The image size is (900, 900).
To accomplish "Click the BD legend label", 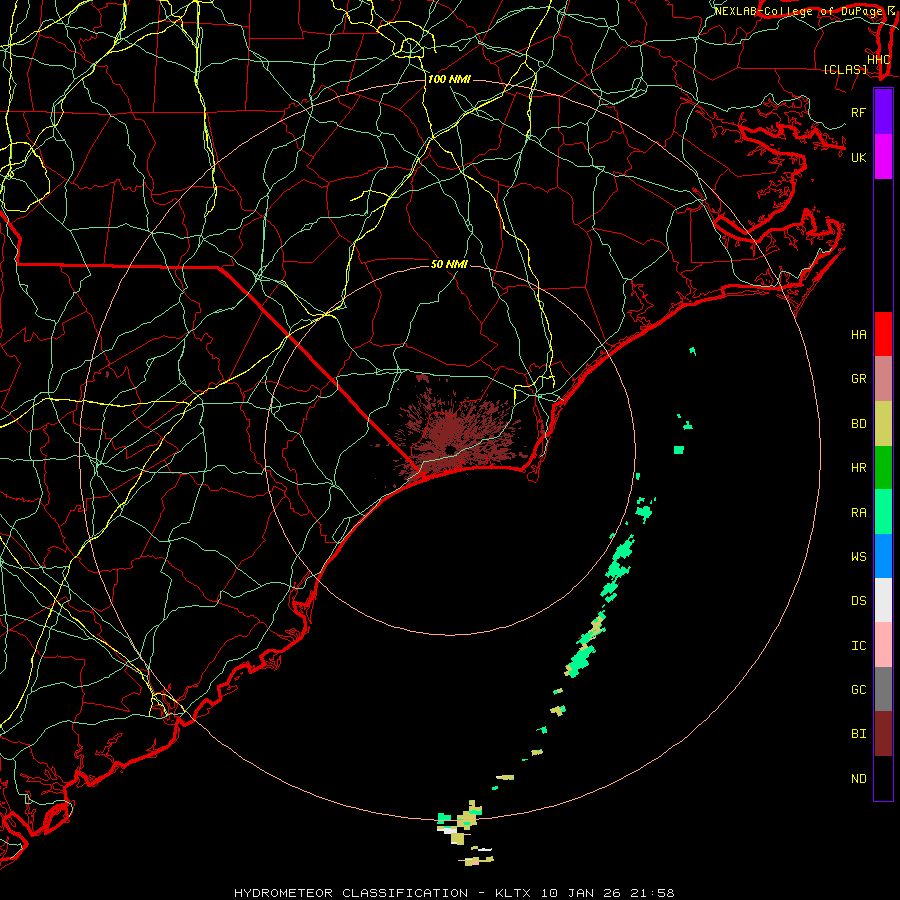I will pos(858,424).
